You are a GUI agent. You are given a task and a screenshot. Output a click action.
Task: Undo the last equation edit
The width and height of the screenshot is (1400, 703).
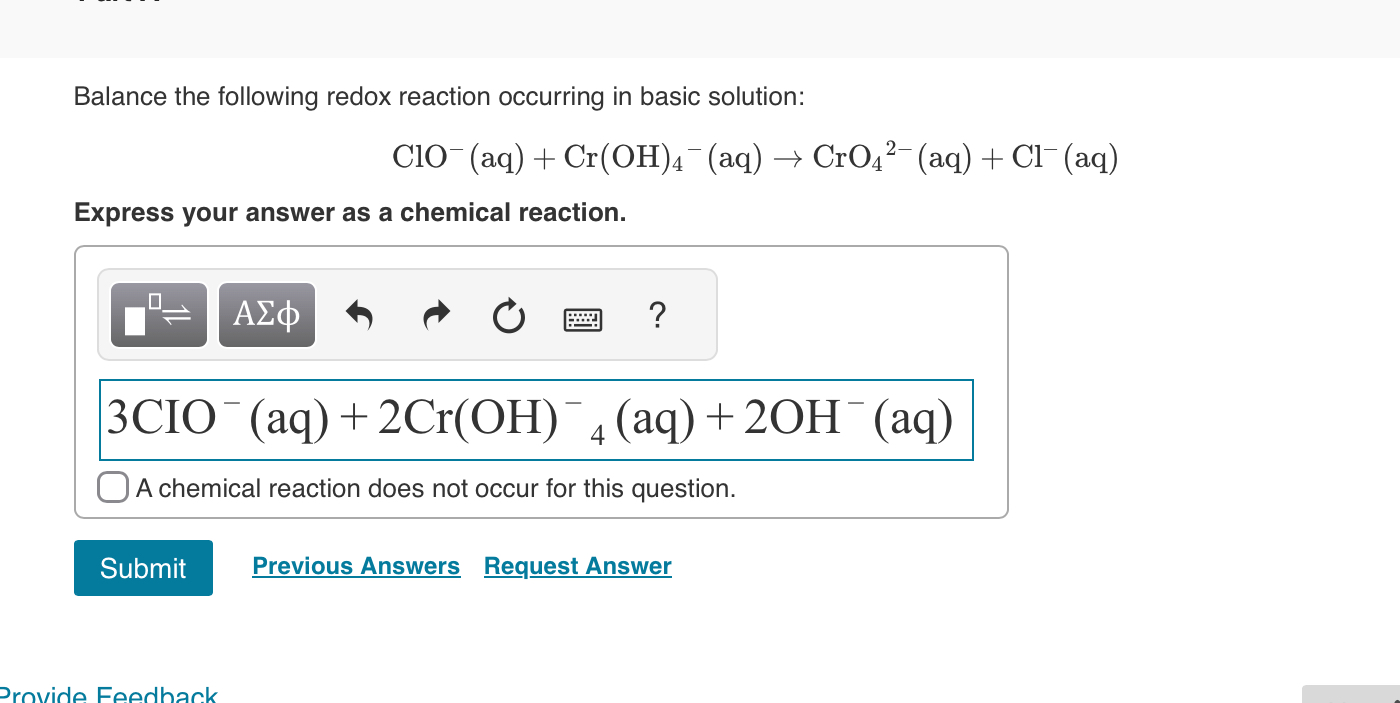coord(361,315)
